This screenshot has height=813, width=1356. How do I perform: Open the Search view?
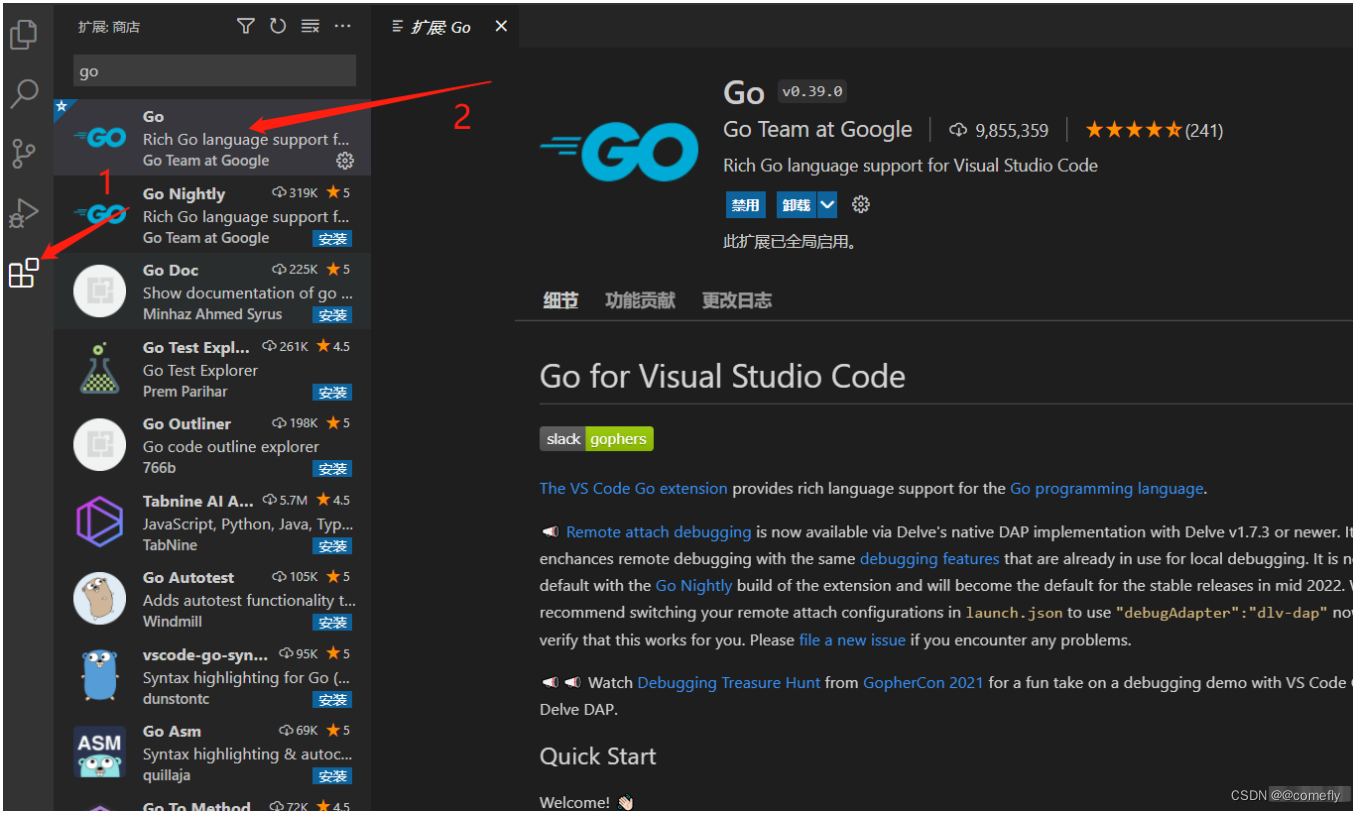tap(23, 93)
